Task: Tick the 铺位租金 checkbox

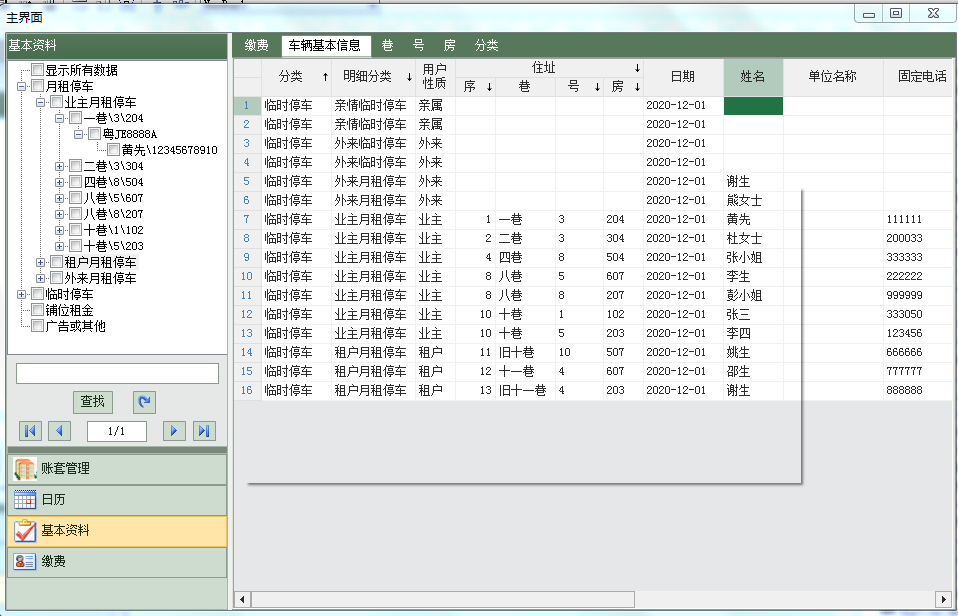Action: point(38,310)
